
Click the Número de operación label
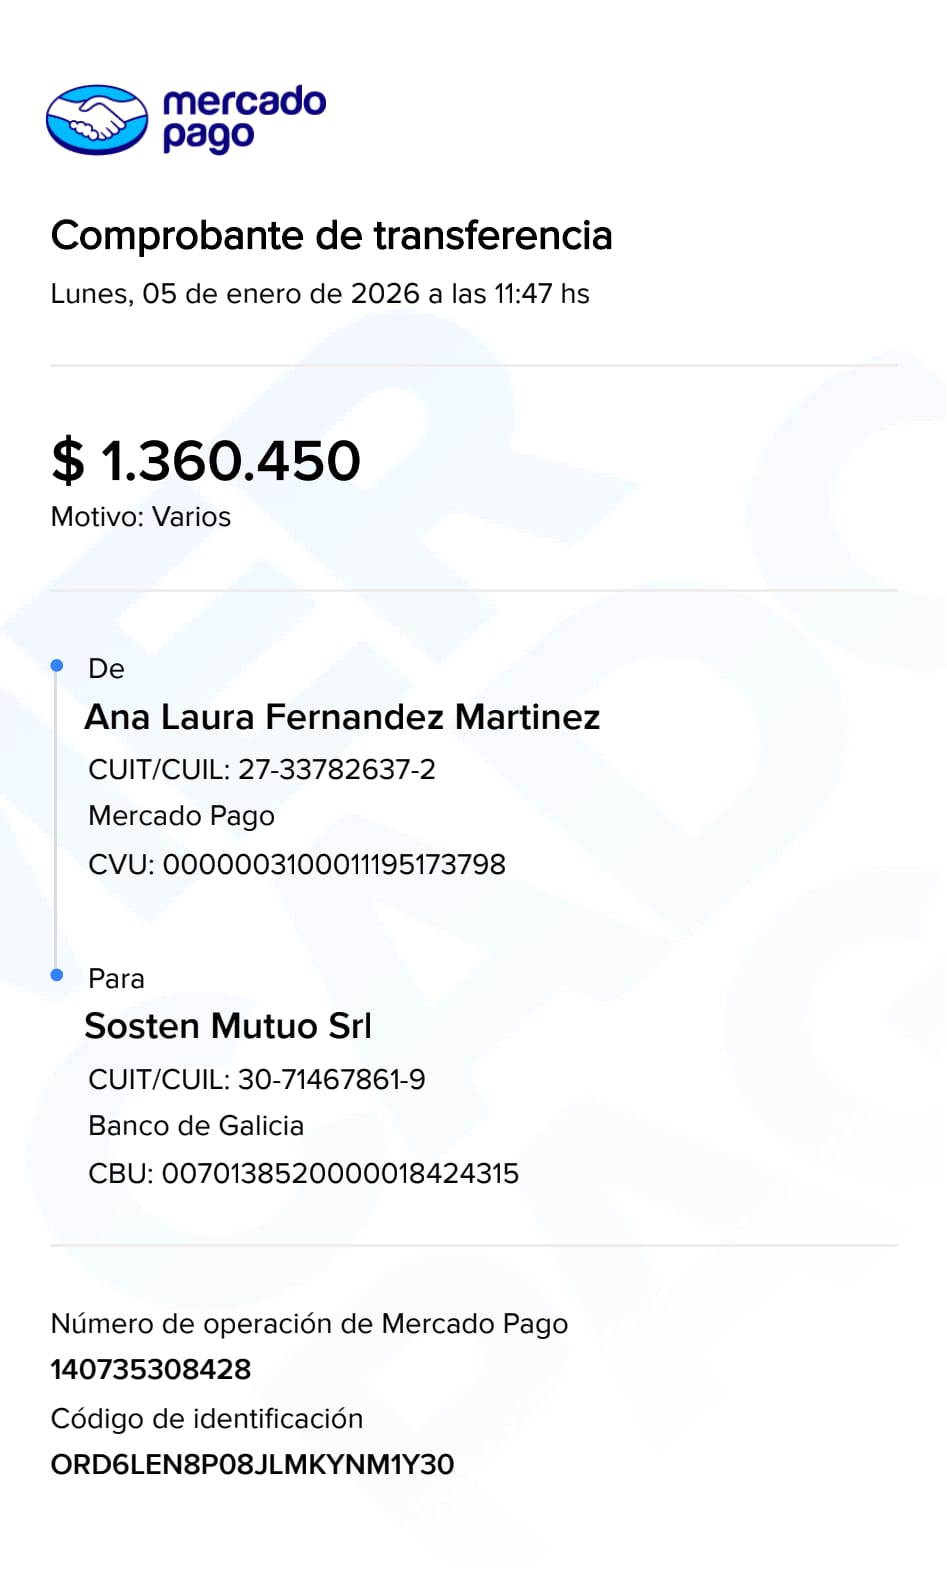coord(309,1324)
